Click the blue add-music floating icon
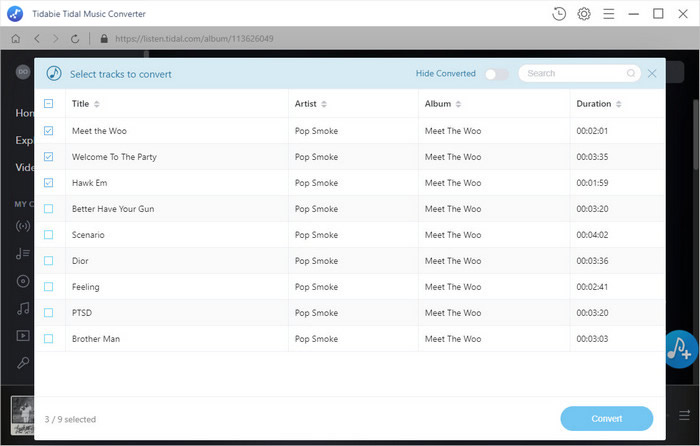The height and width of the screenshot is (446, 700). click(x=681, y=349)
